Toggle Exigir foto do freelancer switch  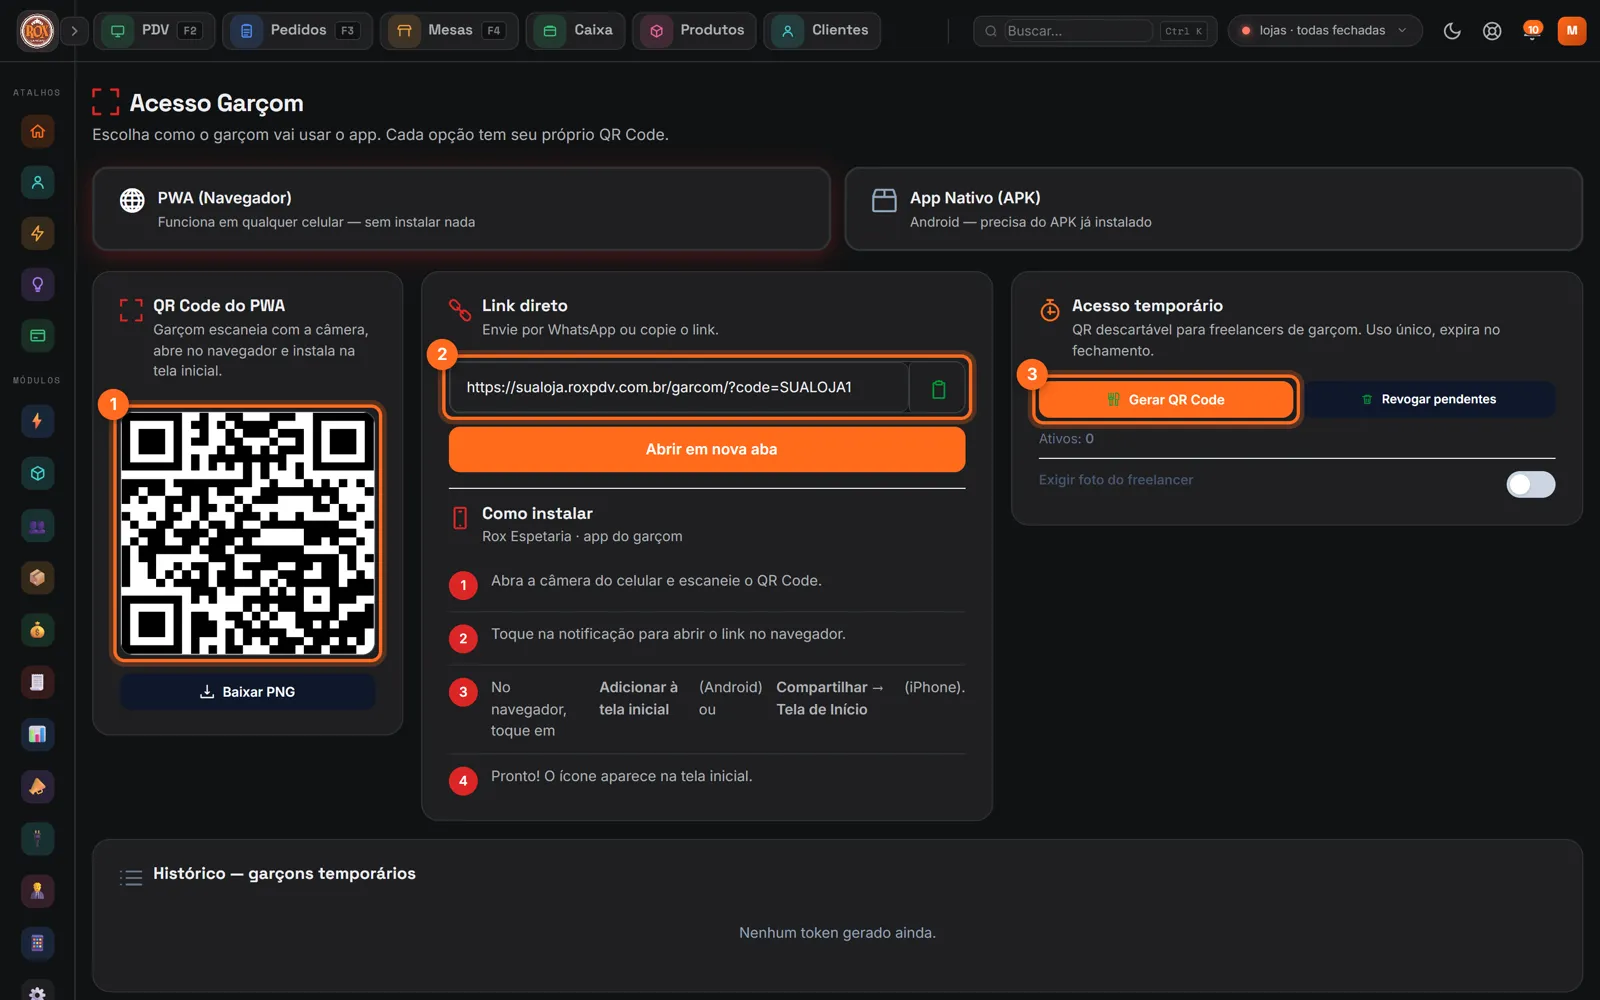tap(1530, 484)
